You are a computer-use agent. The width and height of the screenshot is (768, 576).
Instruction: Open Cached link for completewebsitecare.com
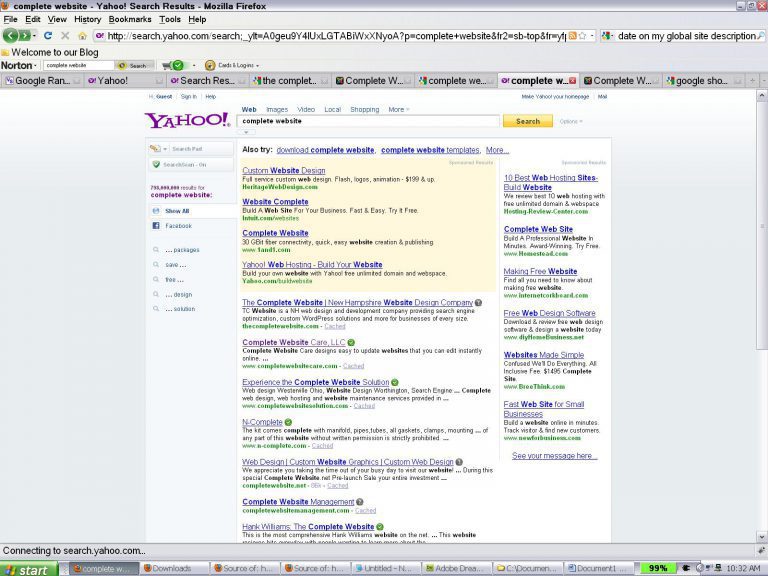click(353, 366)
